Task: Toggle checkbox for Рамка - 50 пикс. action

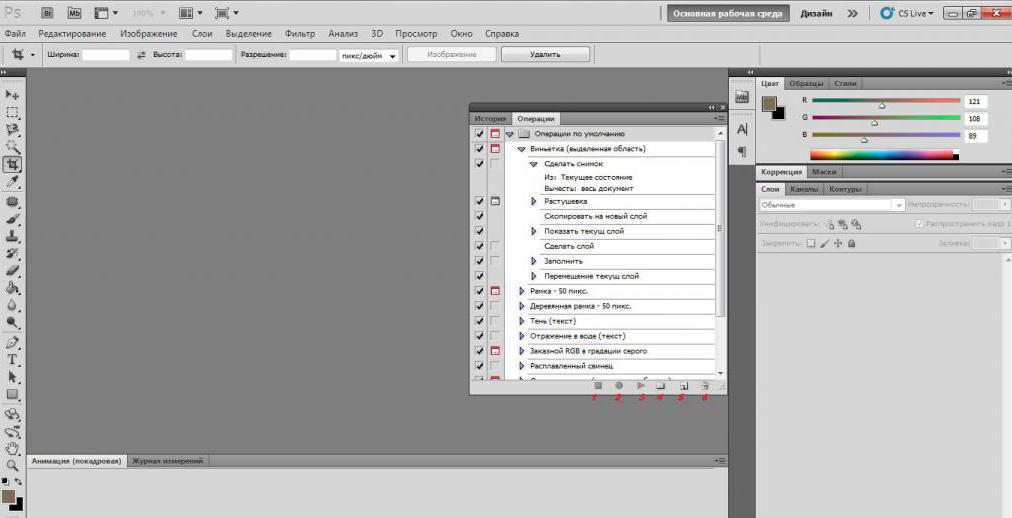Action: point(480,291)
